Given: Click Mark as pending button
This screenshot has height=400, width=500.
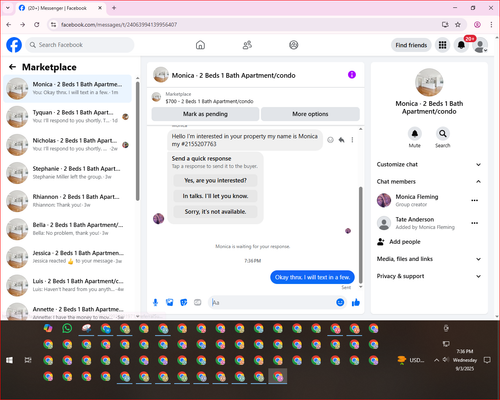Looking at the screenshot, I should coord(205,114).
